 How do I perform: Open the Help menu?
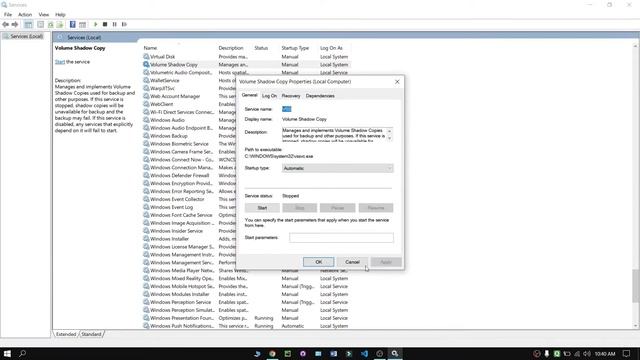[x=60, y=15]
